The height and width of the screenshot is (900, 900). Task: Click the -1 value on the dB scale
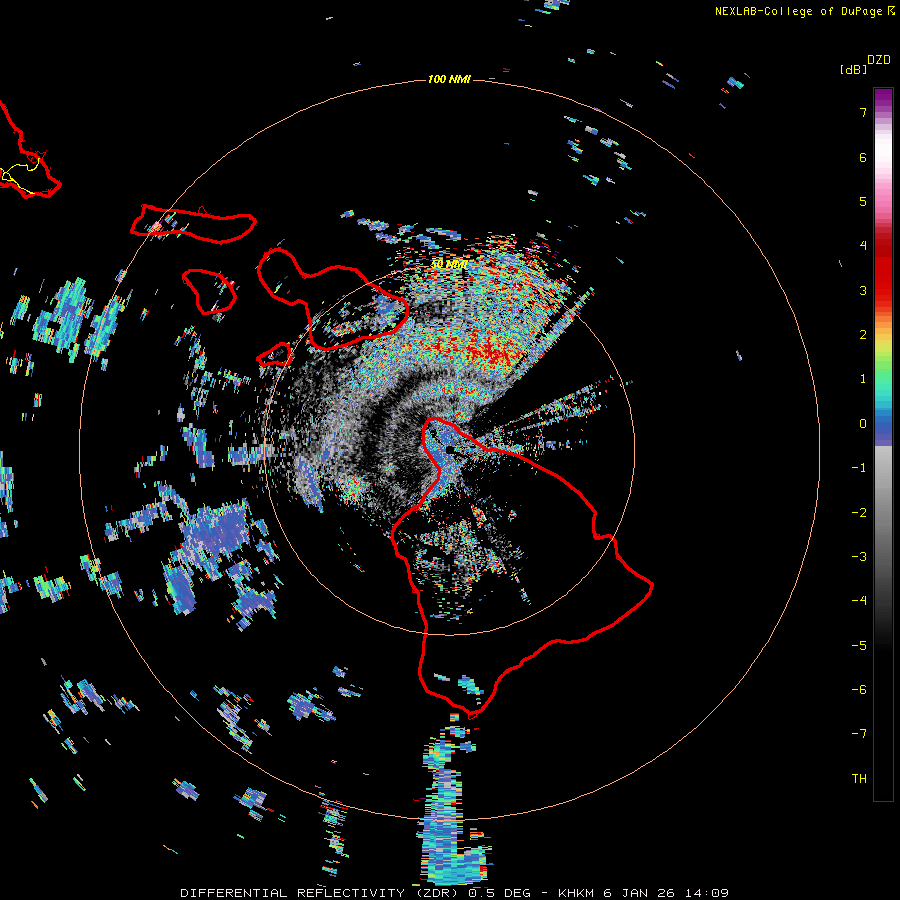[x=859, y=468]
